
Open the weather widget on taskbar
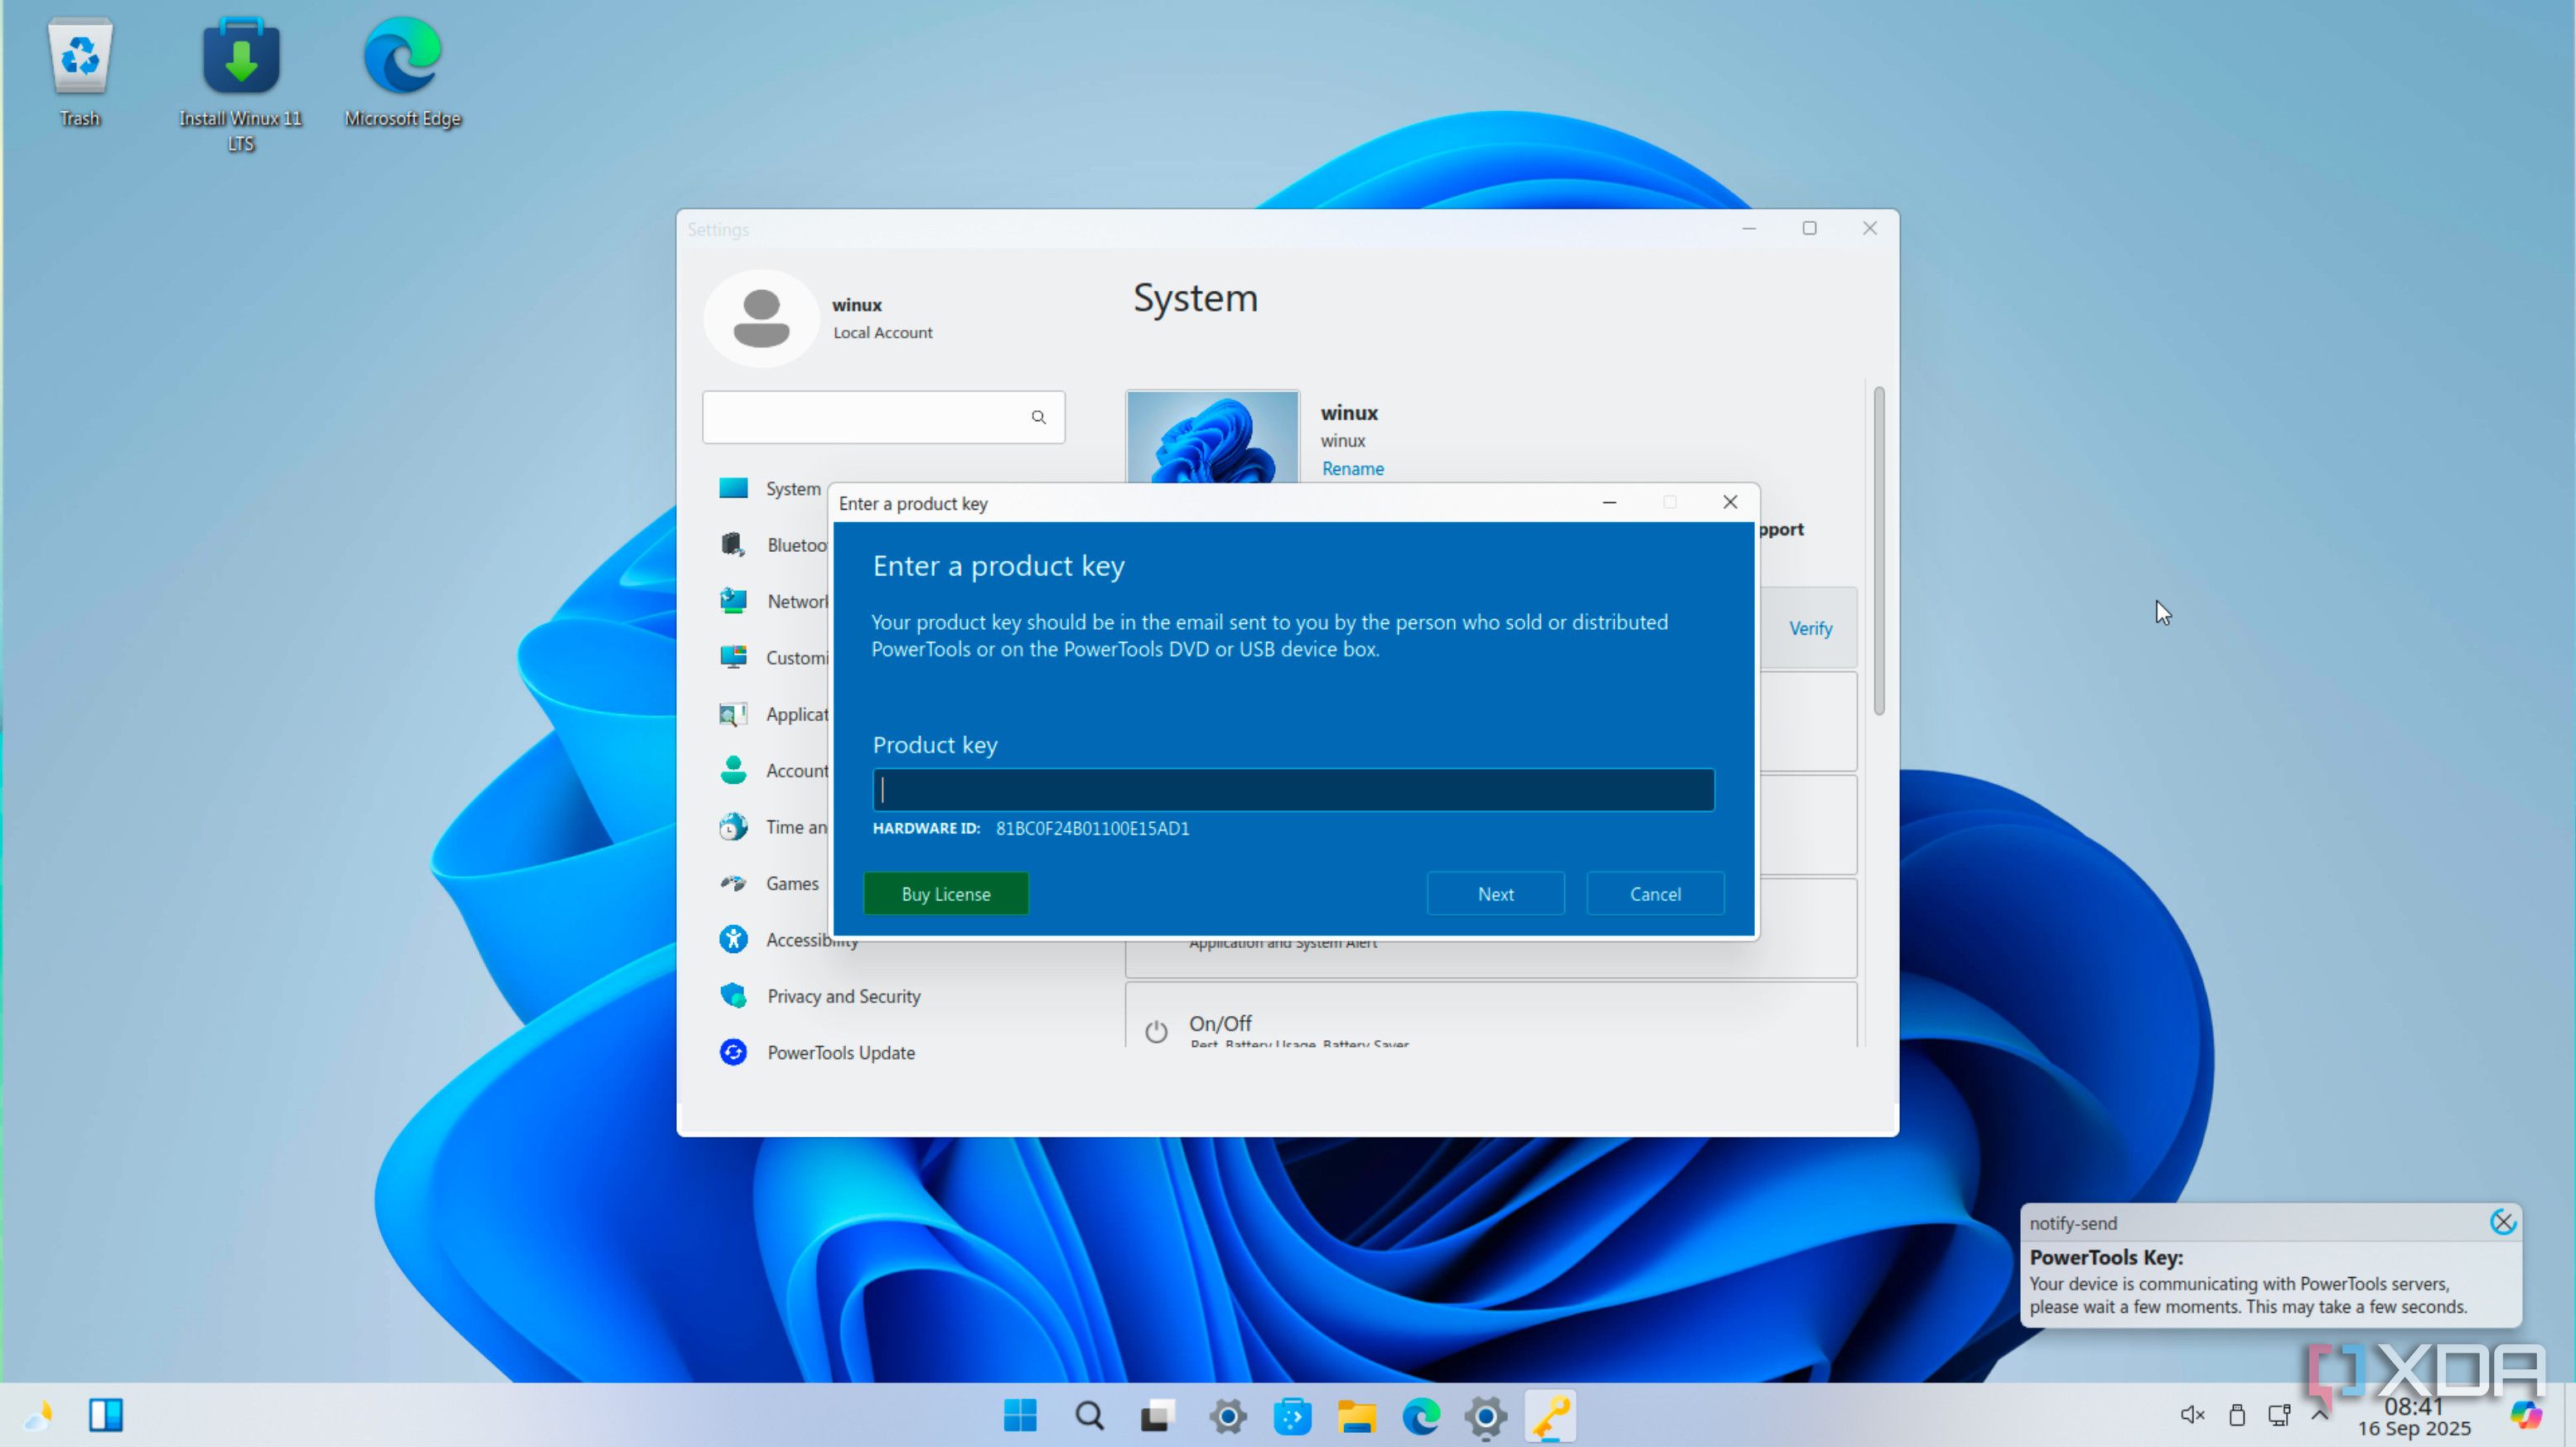click(x=38, y=1415)
